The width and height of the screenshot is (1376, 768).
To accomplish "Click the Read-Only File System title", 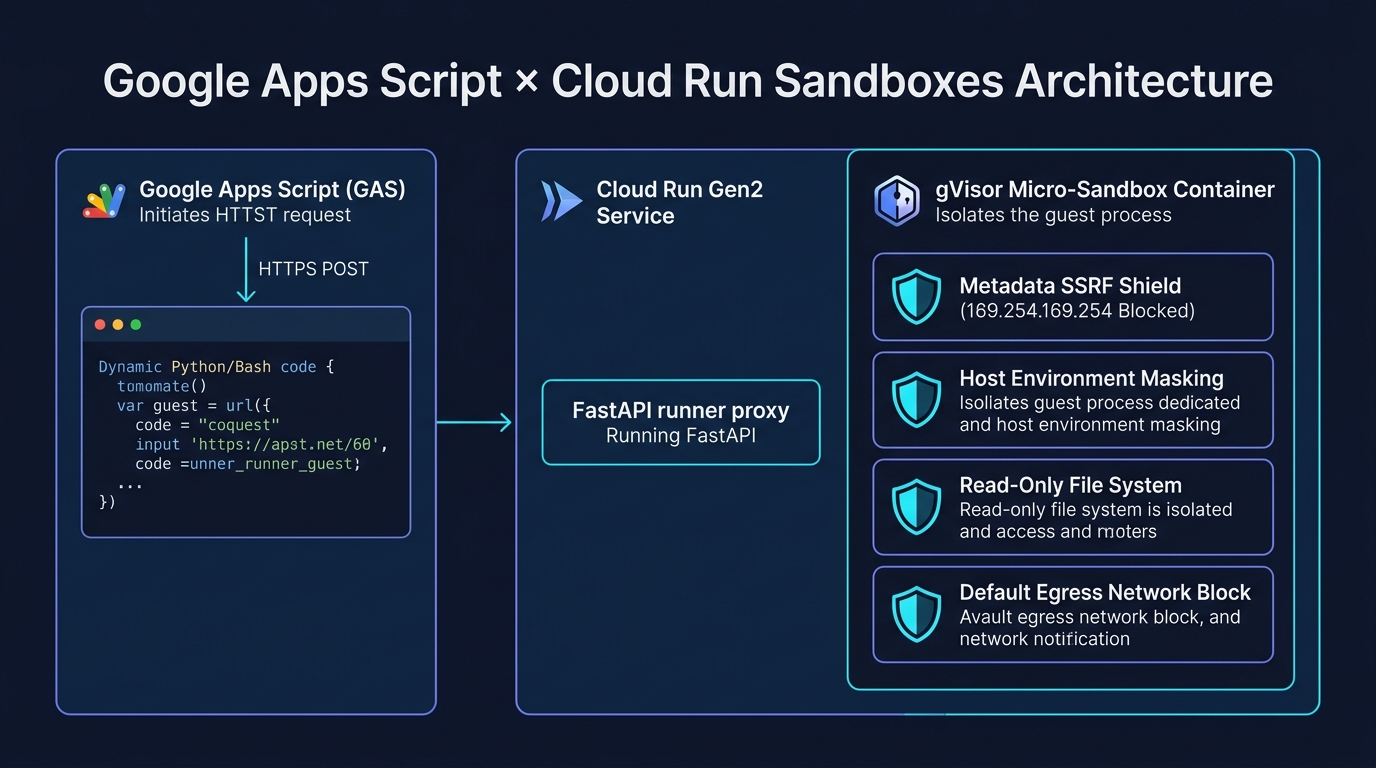I will click(1070, 486).
